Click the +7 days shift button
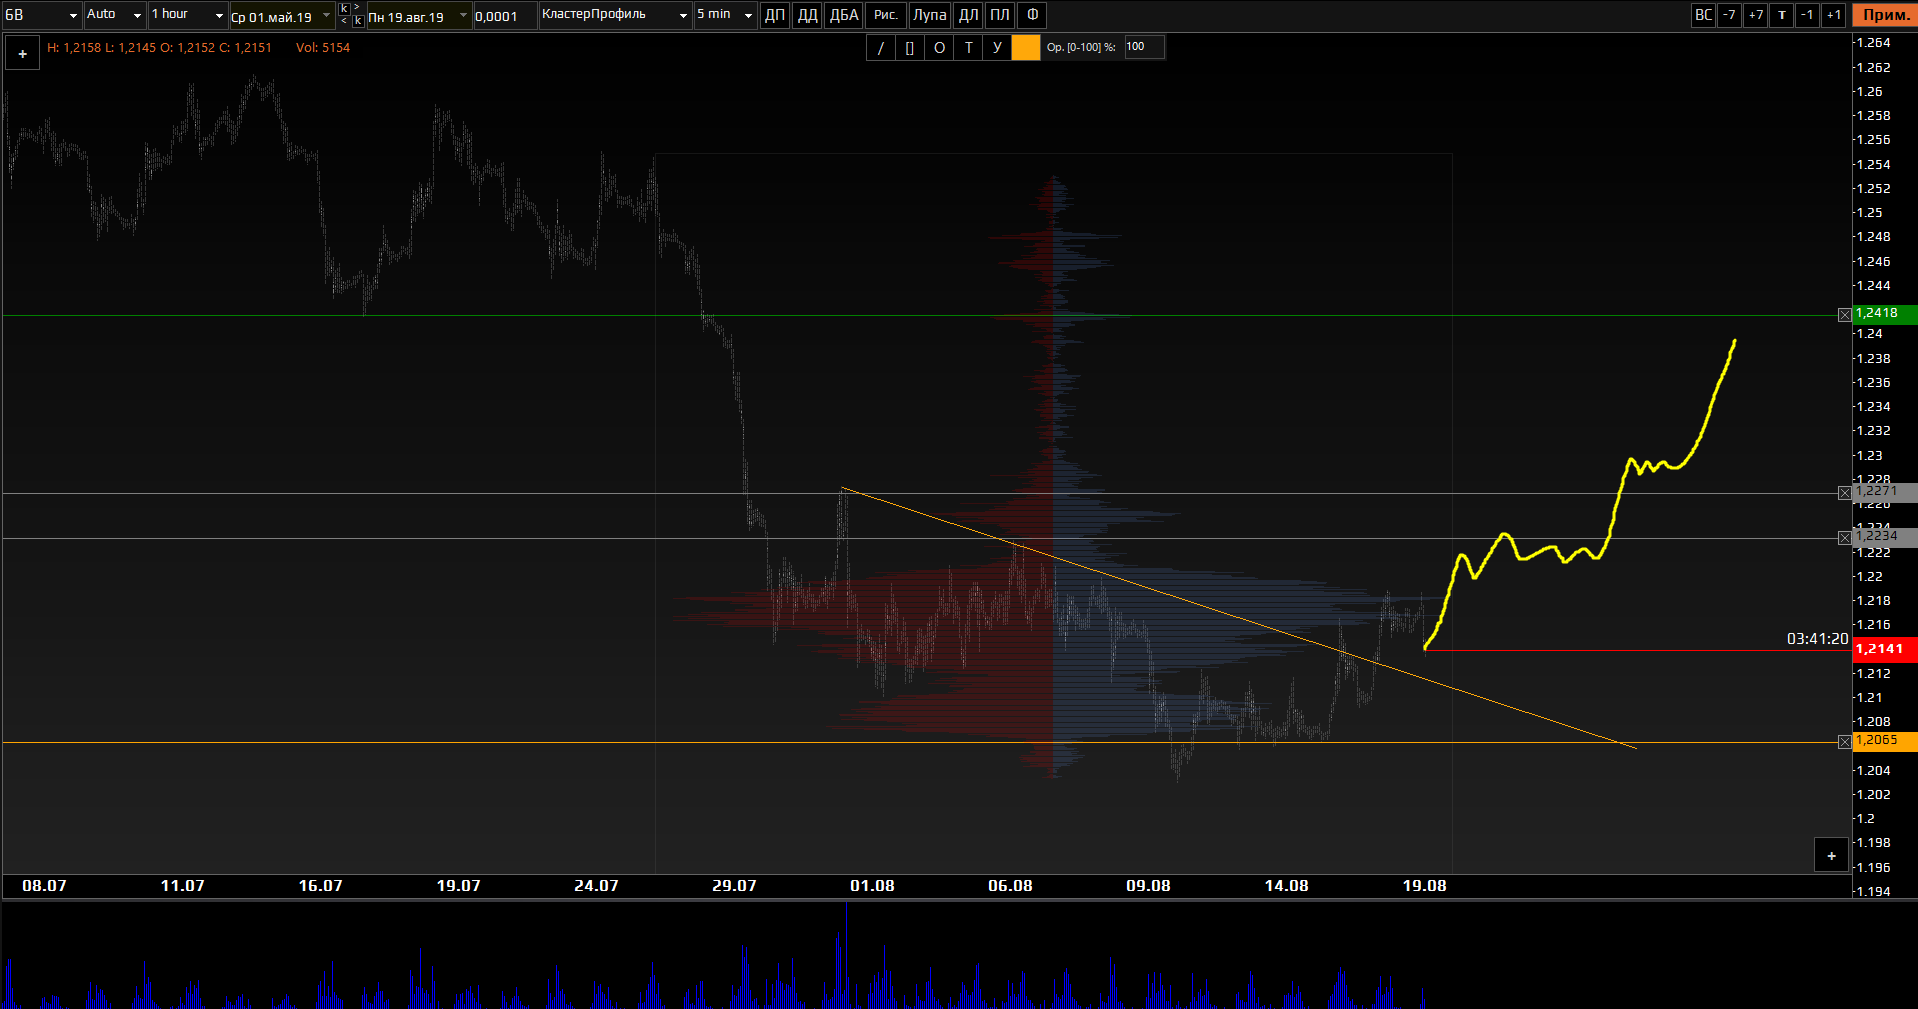 (1755, 15)
